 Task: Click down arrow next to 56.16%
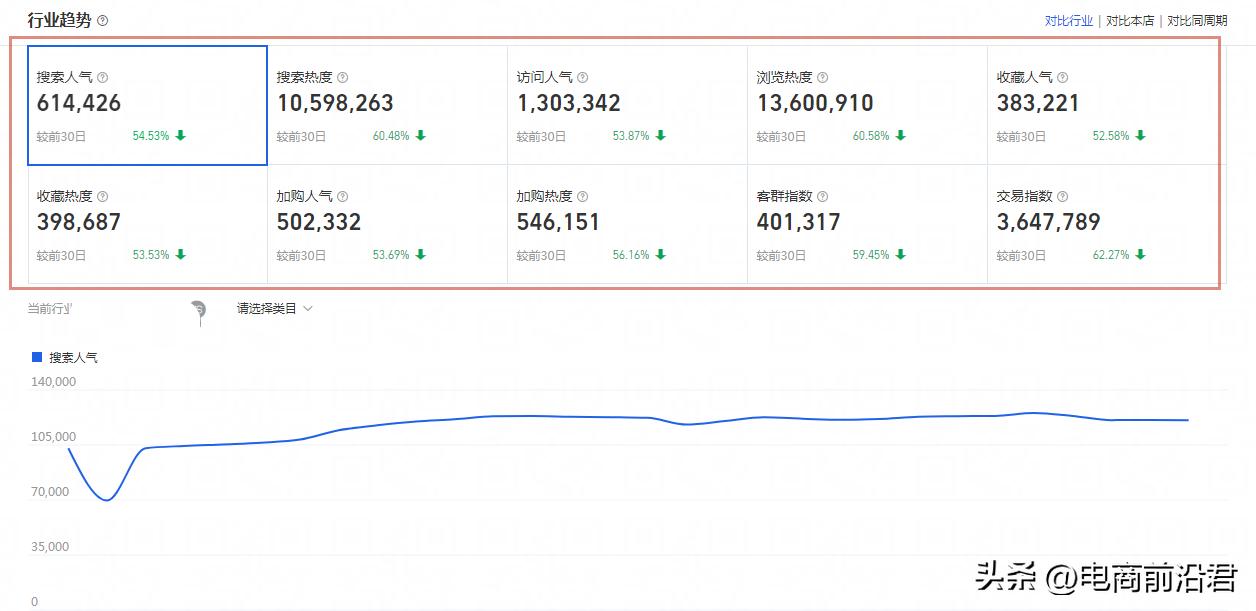pyautogui.click(x=661, y=255)
